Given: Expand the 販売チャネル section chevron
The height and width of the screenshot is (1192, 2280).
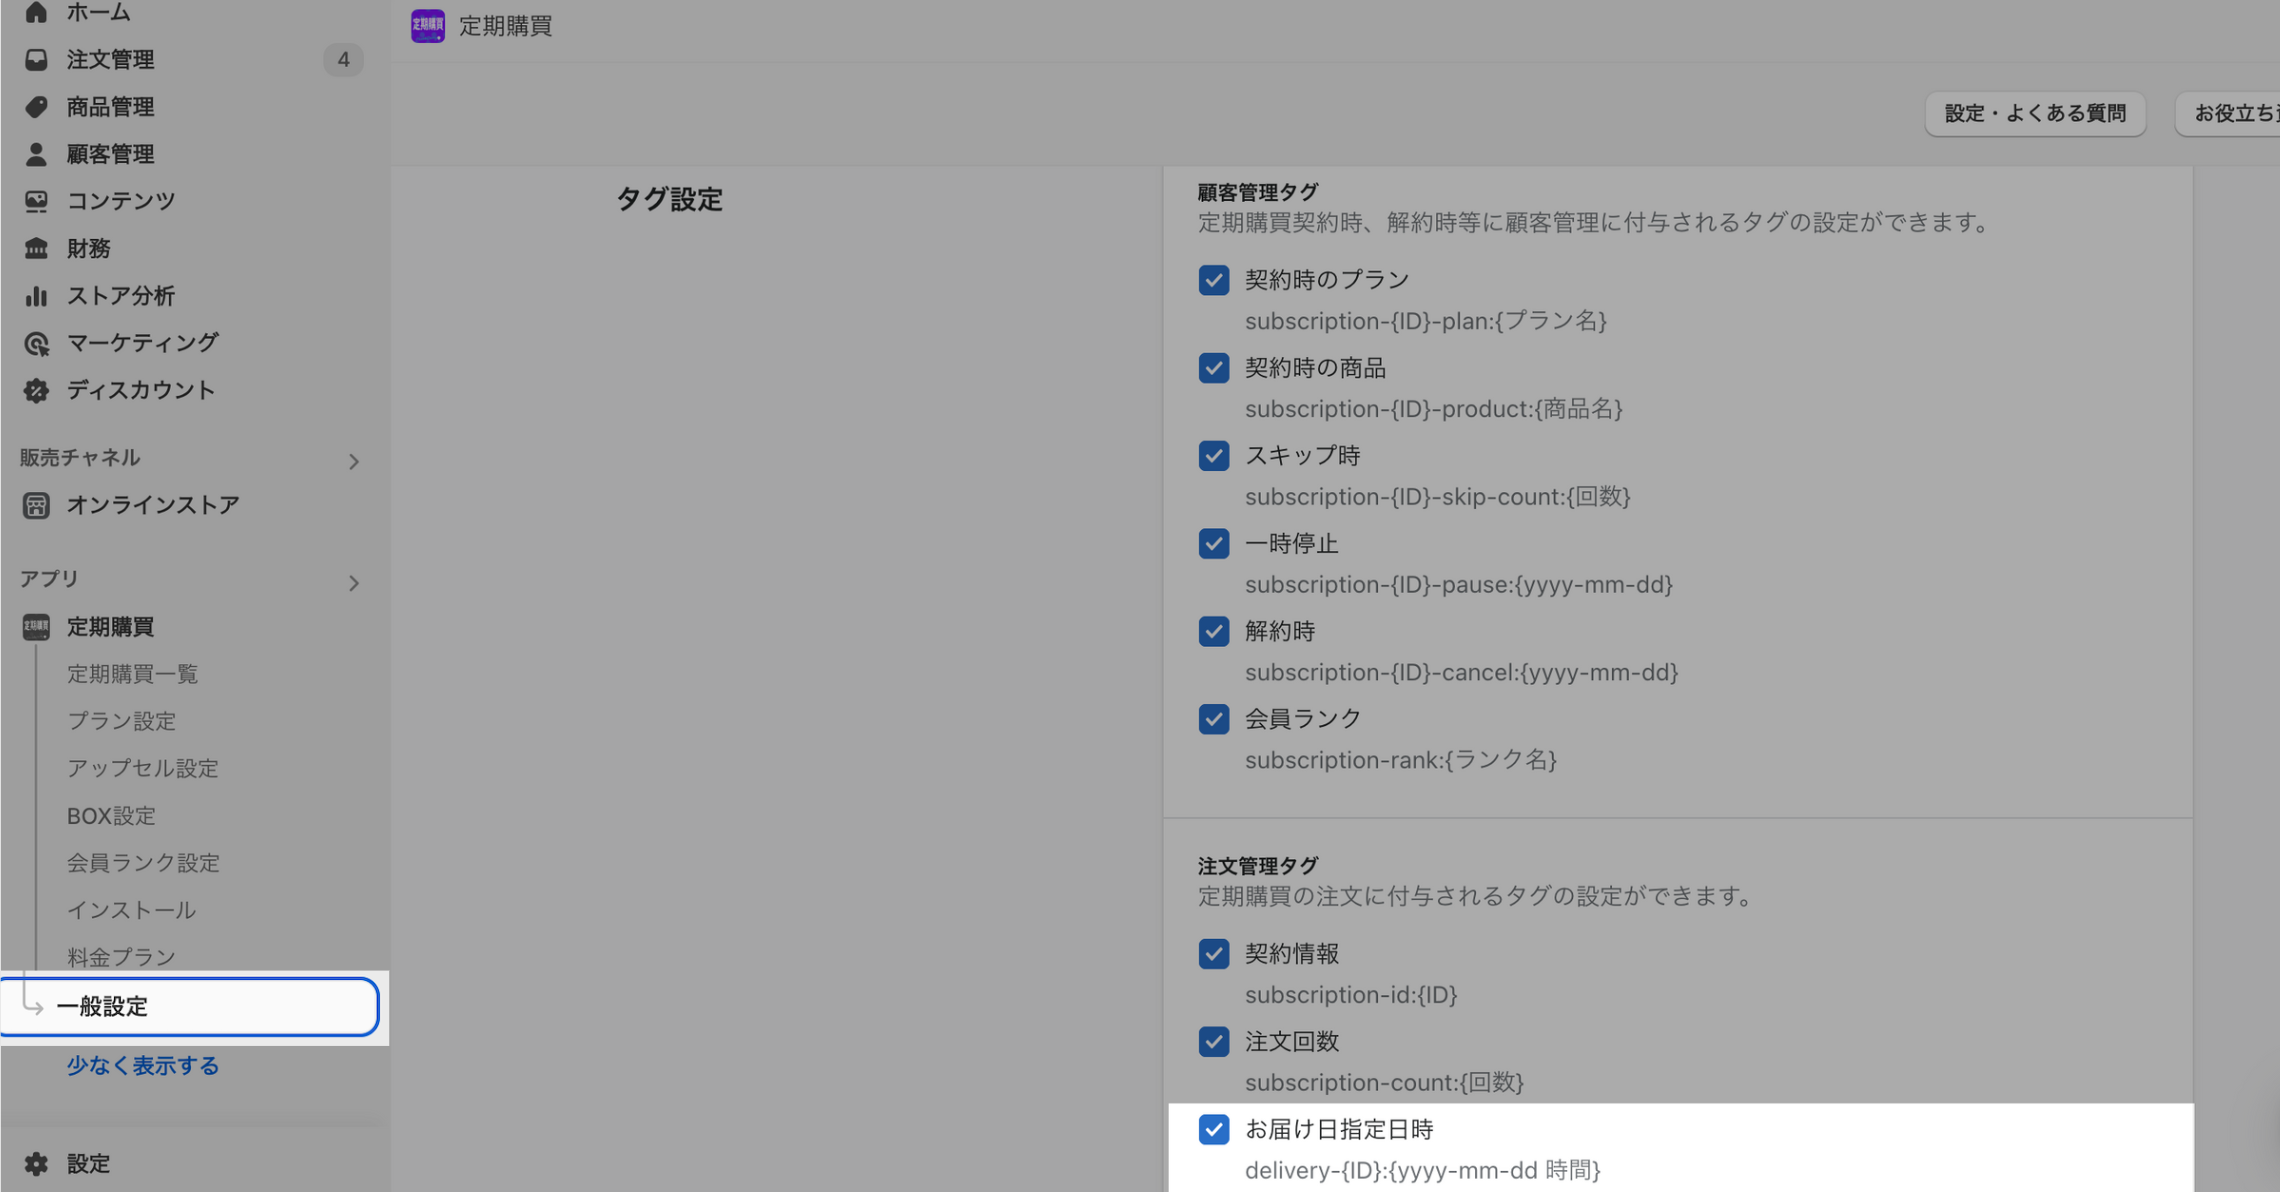Looking at the screenshot, I should (353, 461).
